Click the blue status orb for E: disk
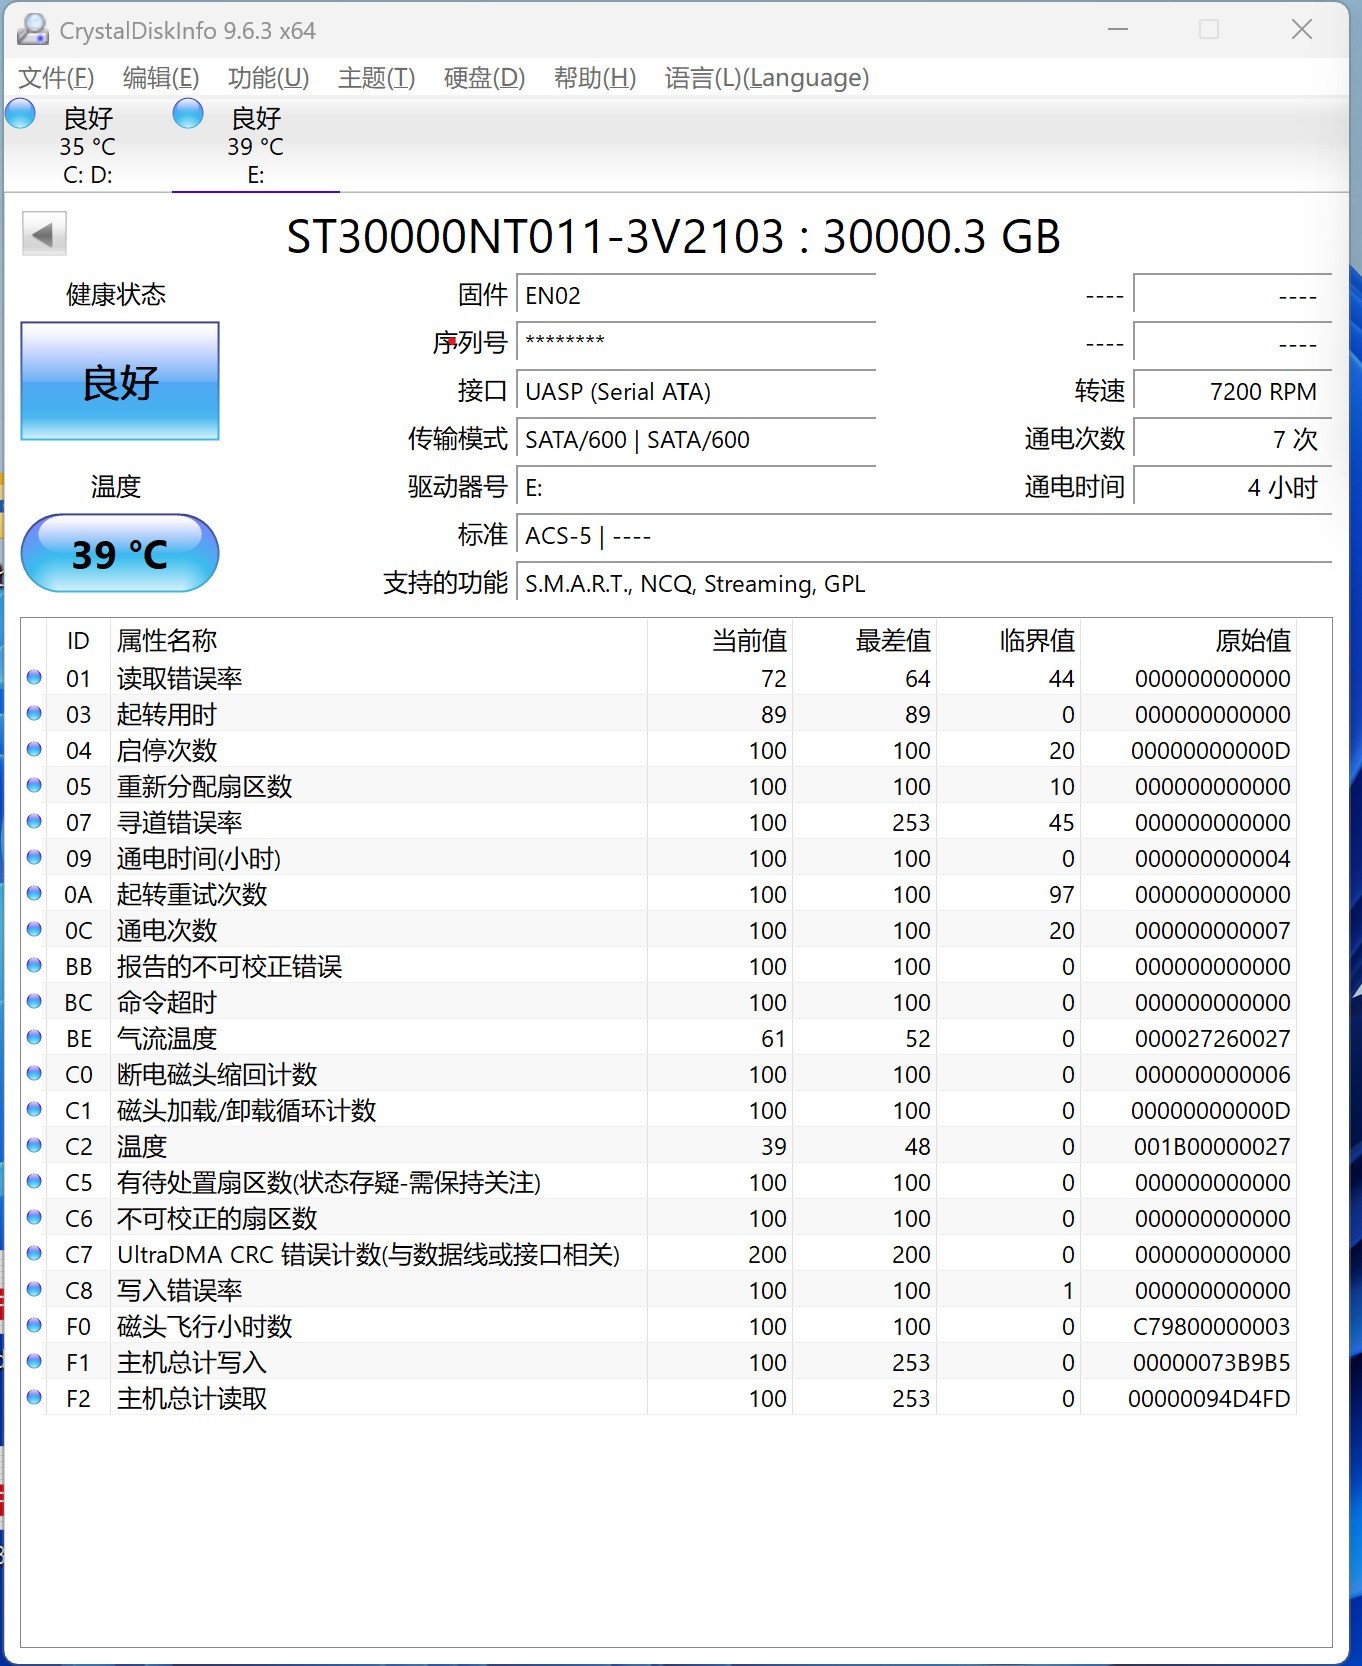The image size is (1362, 1666). tap(188, 114)
